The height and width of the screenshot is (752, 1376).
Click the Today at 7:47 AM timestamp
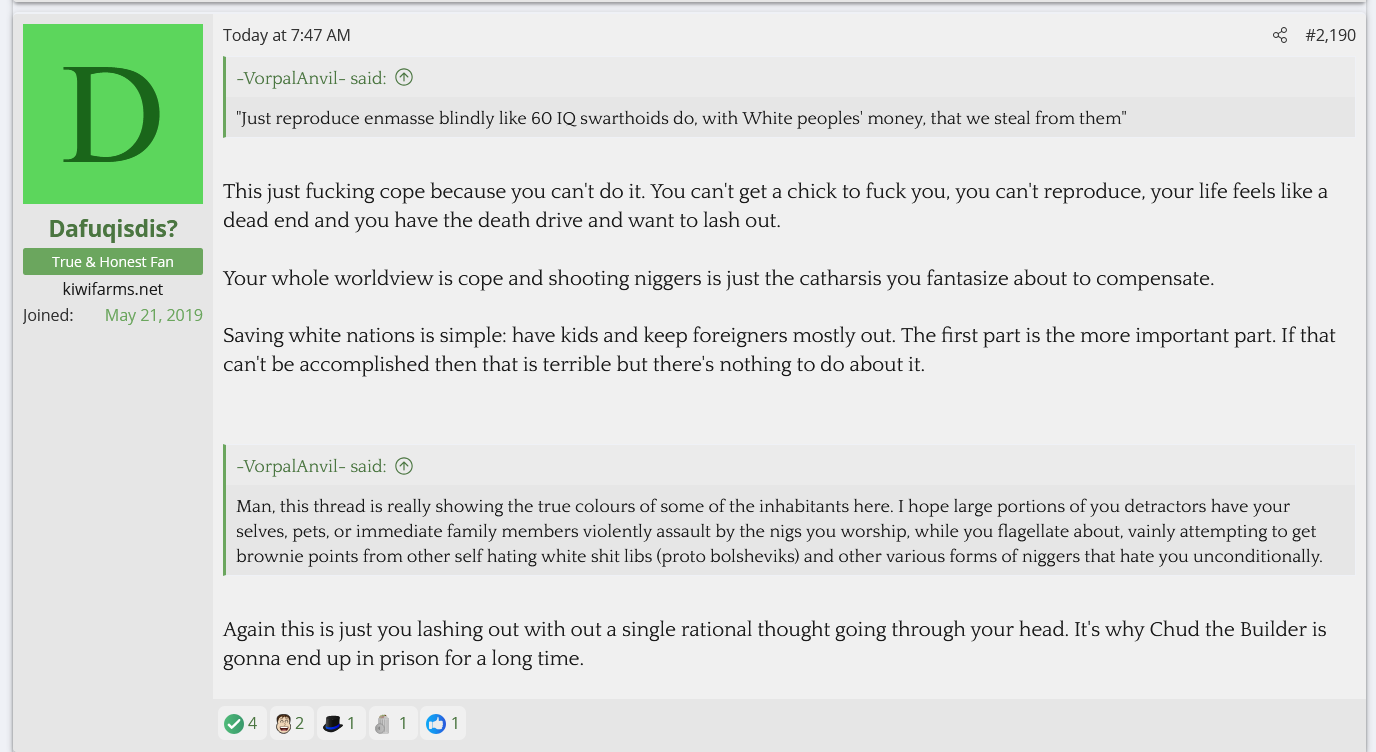tap(287, 35)
